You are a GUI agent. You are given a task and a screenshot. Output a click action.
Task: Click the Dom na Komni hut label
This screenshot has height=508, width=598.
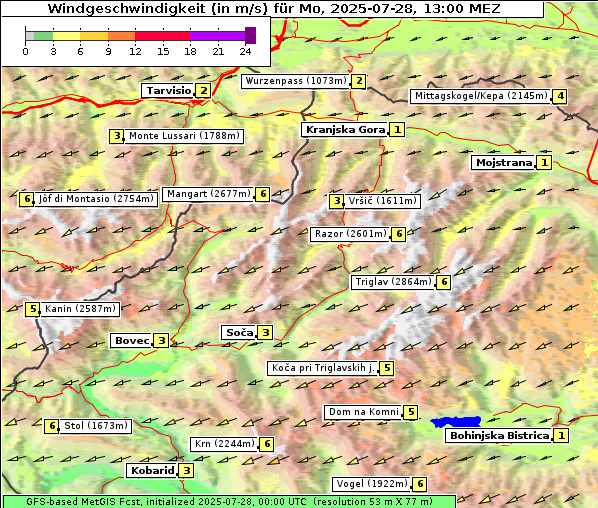(x=364, y=412)
